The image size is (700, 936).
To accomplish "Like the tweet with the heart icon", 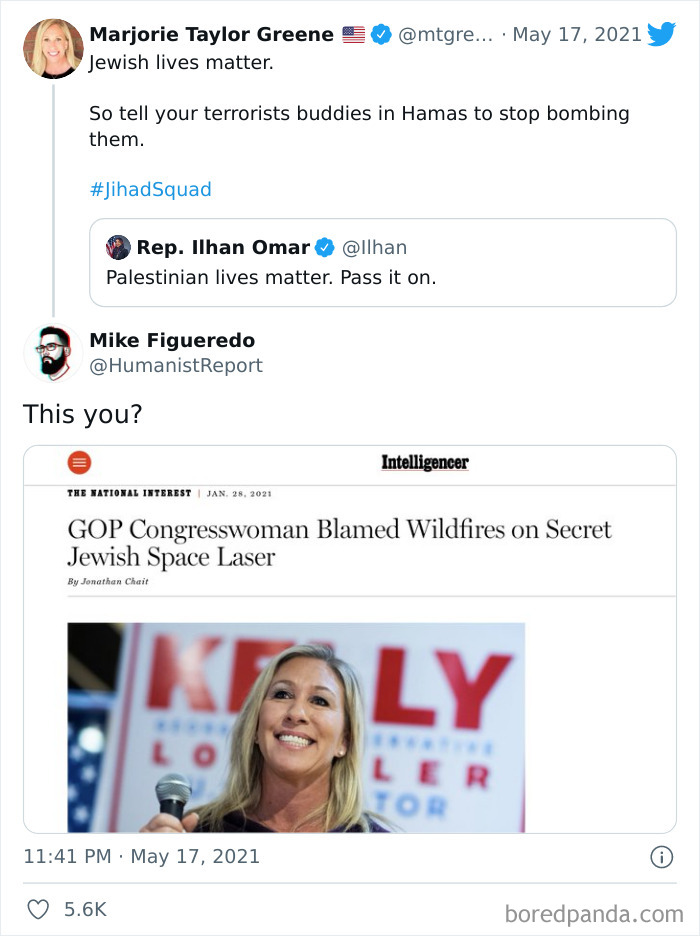I will tap(38, 909).
